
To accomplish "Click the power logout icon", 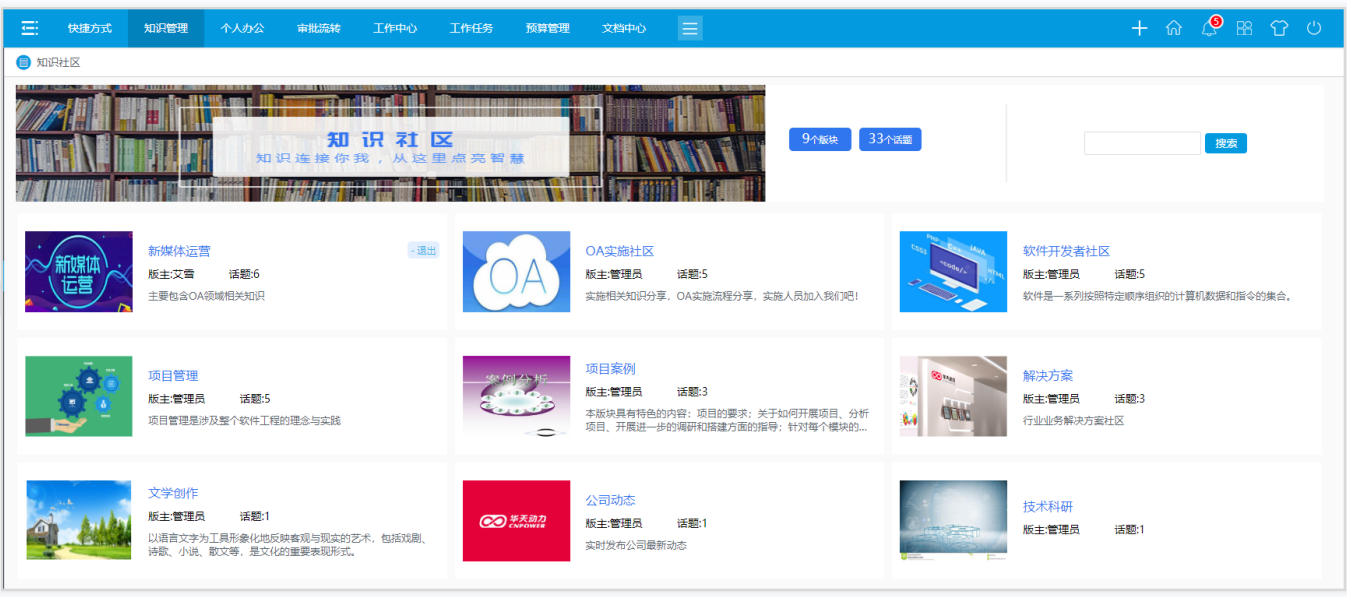I will tap(1314, 28).
